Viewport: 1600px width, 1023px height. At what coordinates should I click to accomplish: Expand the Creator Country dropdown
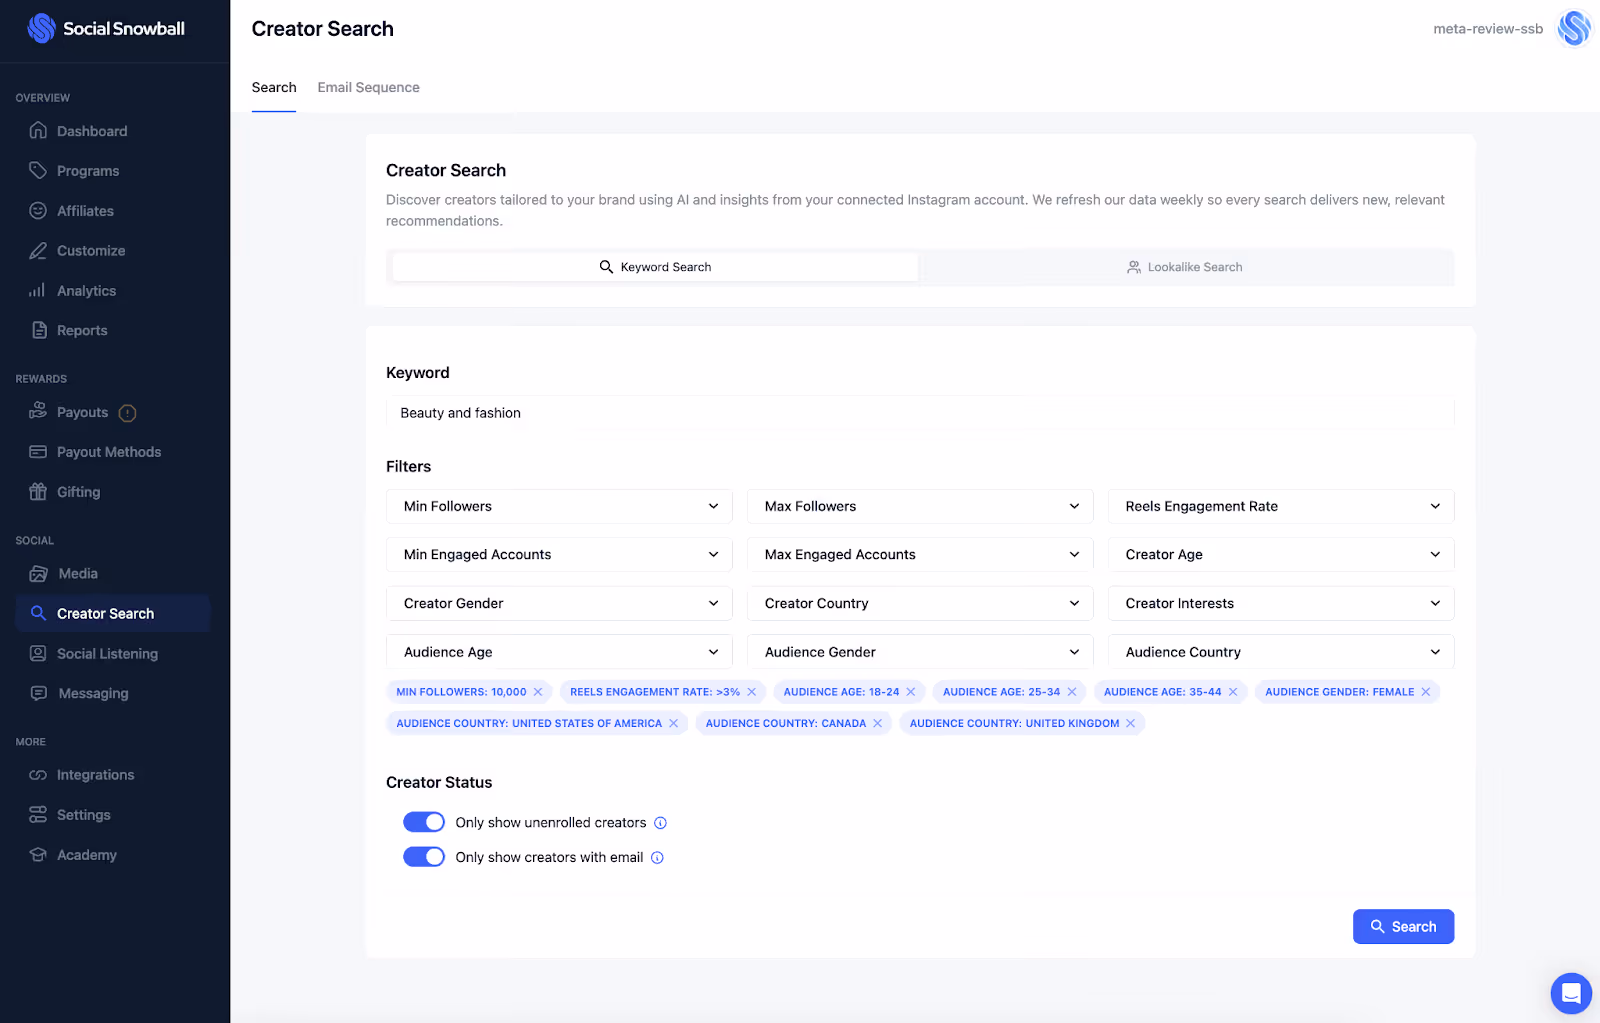(x=920, y=604)
